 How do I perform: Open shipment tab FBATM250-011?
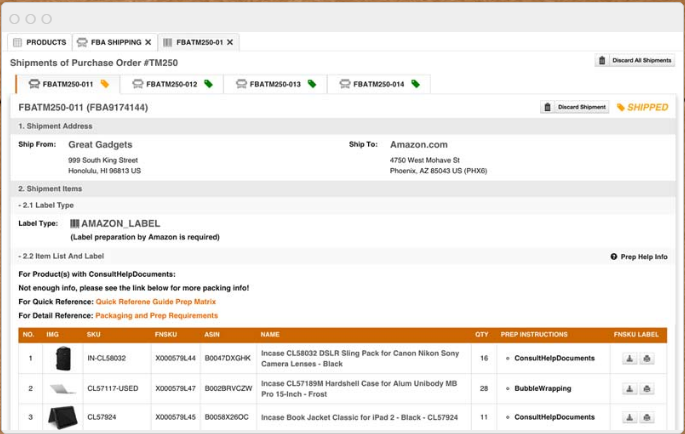pos(68,84)
